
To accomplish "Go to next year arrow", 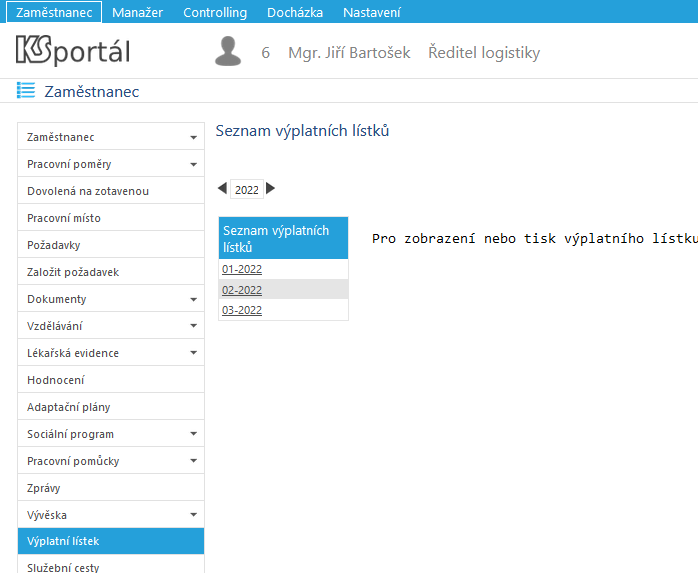I will [x=270, y=188].
